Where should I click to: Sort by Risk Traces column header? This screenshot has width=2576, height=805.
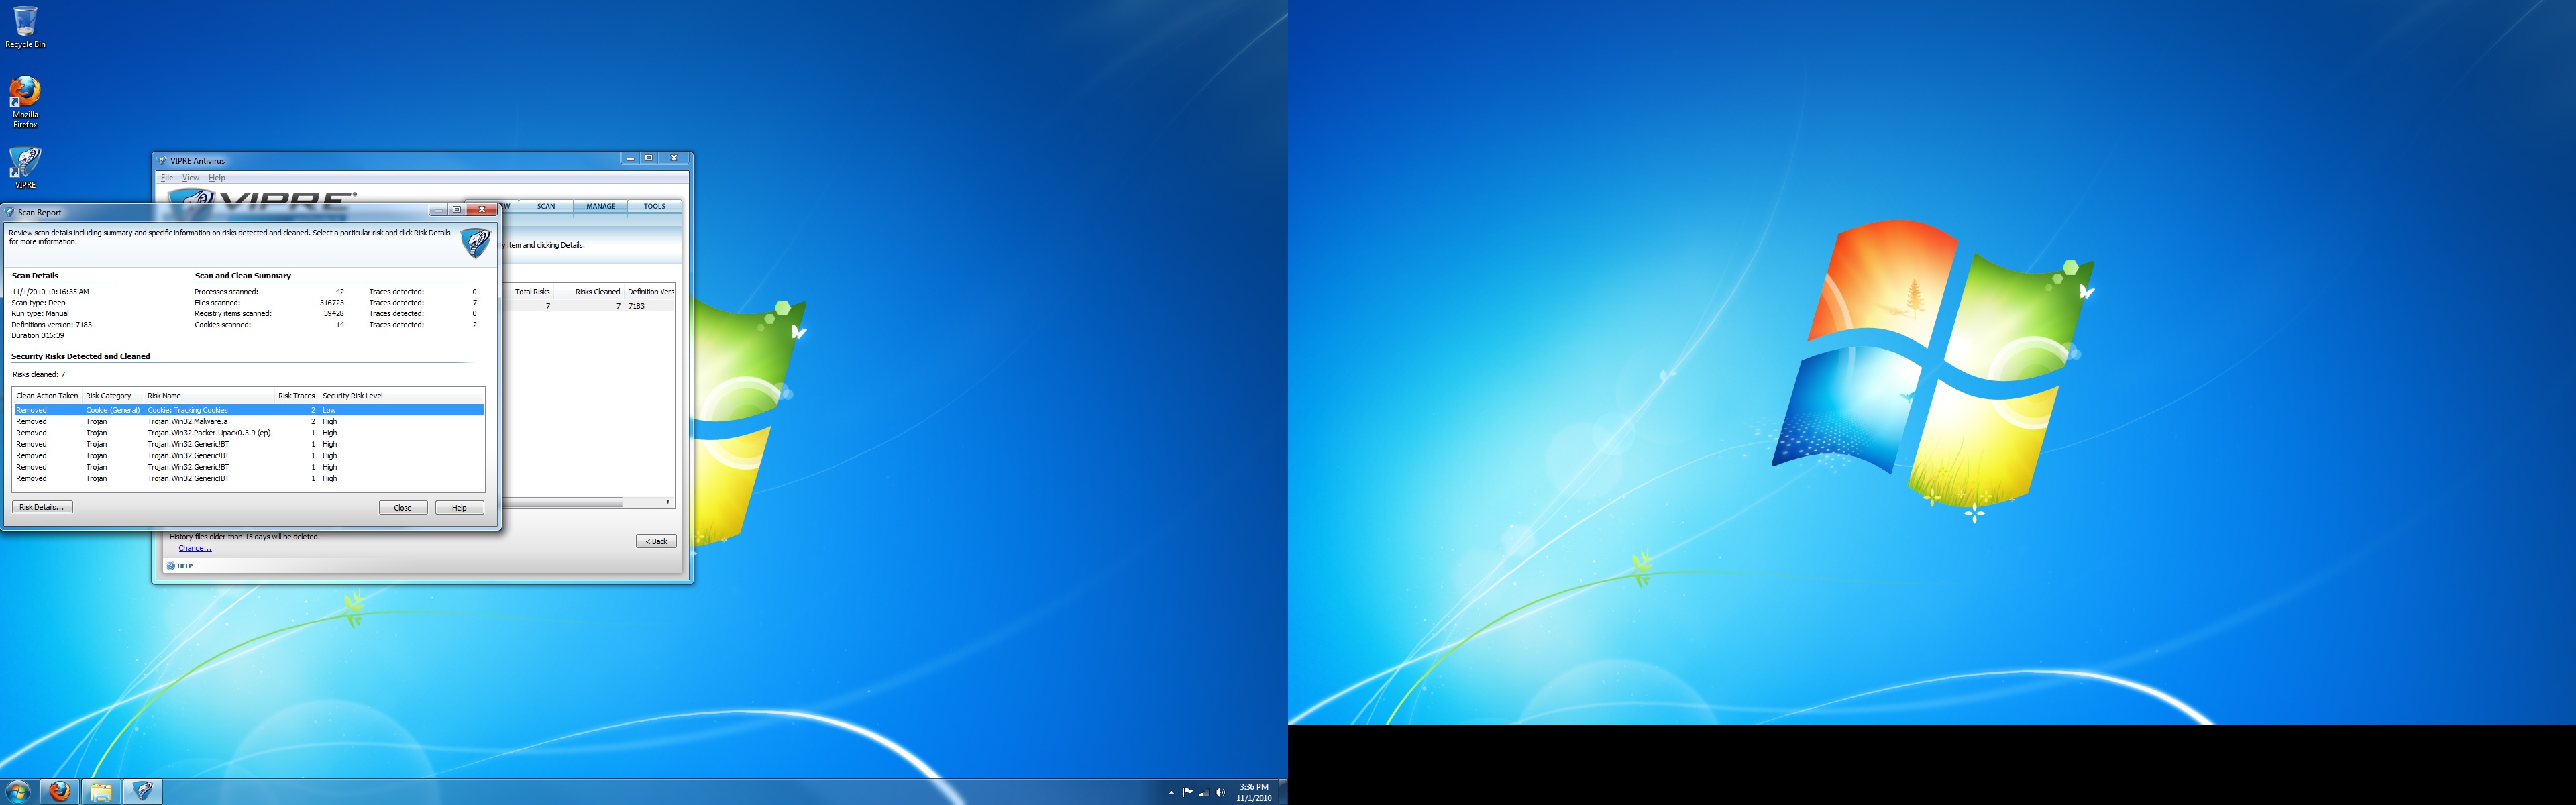pos(296,396)
